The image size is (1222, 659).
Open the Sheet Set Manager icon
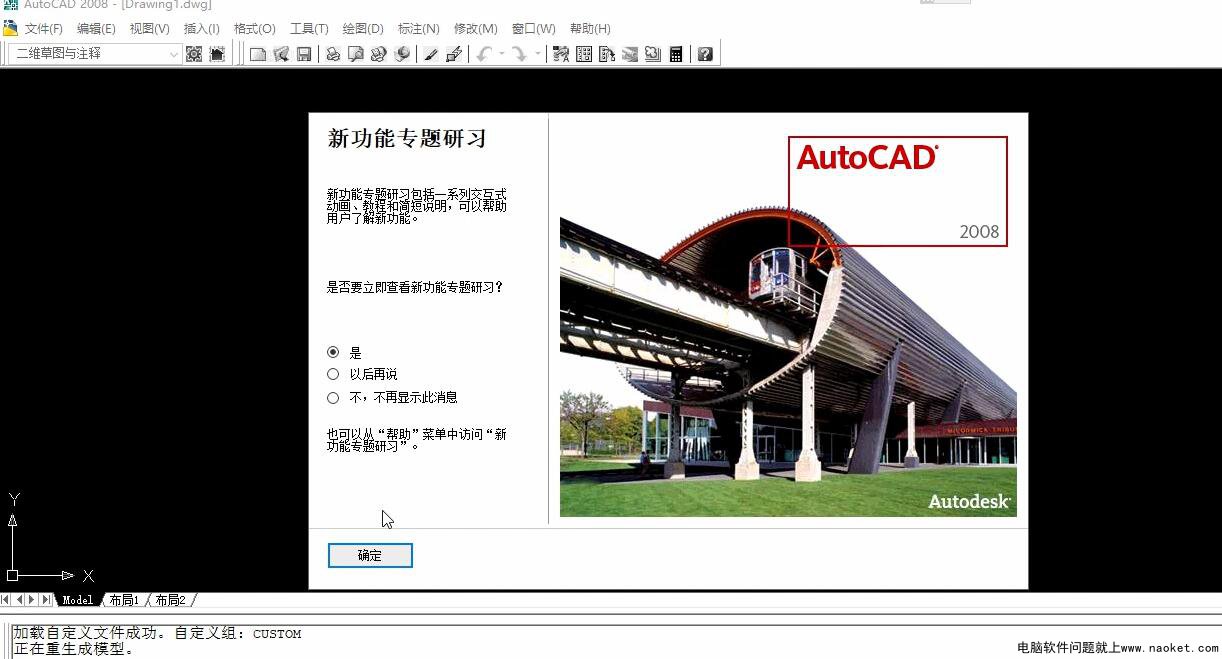pos(630,54)
